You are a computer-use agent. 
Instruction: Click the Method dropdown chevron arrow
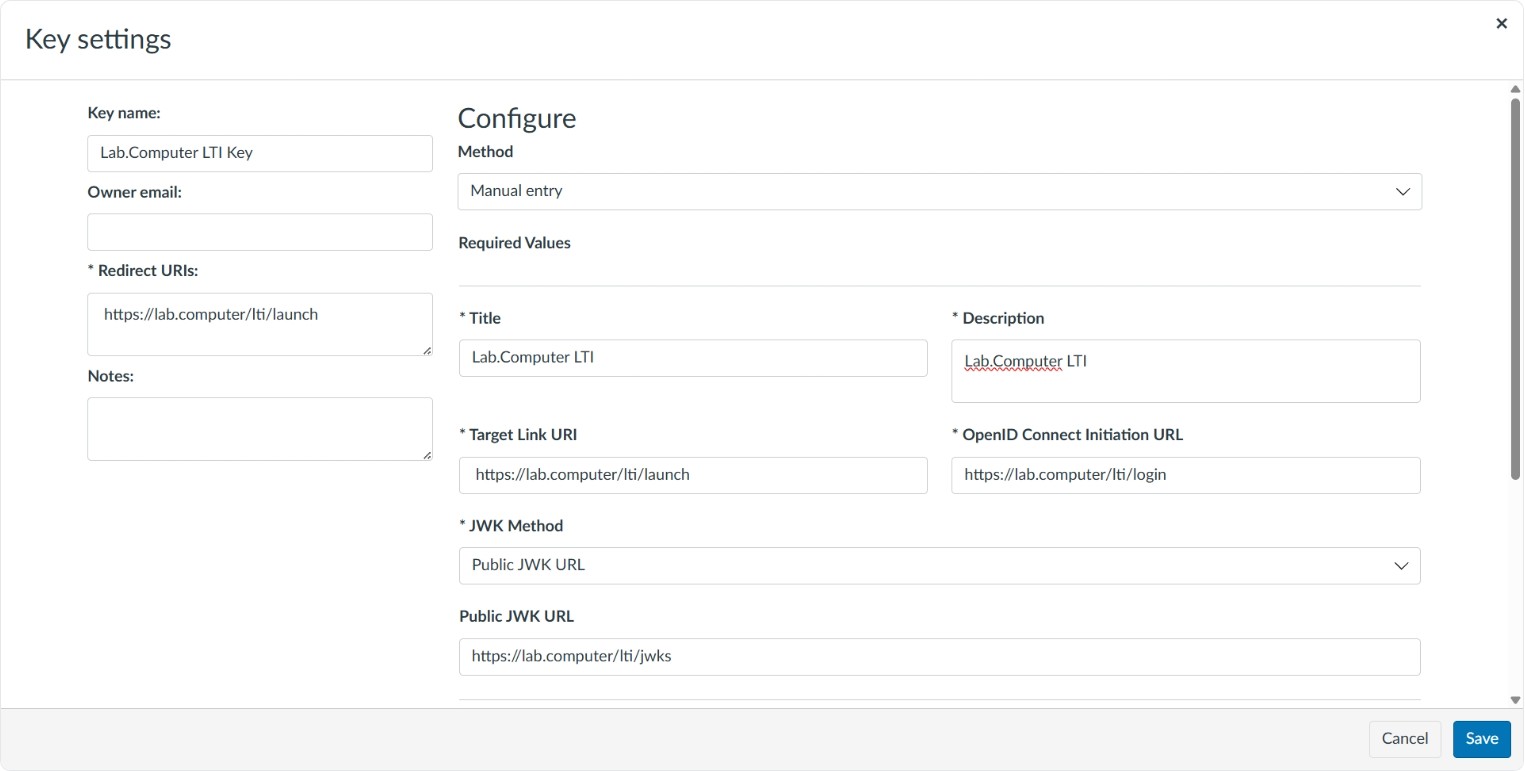point(1402,191)
